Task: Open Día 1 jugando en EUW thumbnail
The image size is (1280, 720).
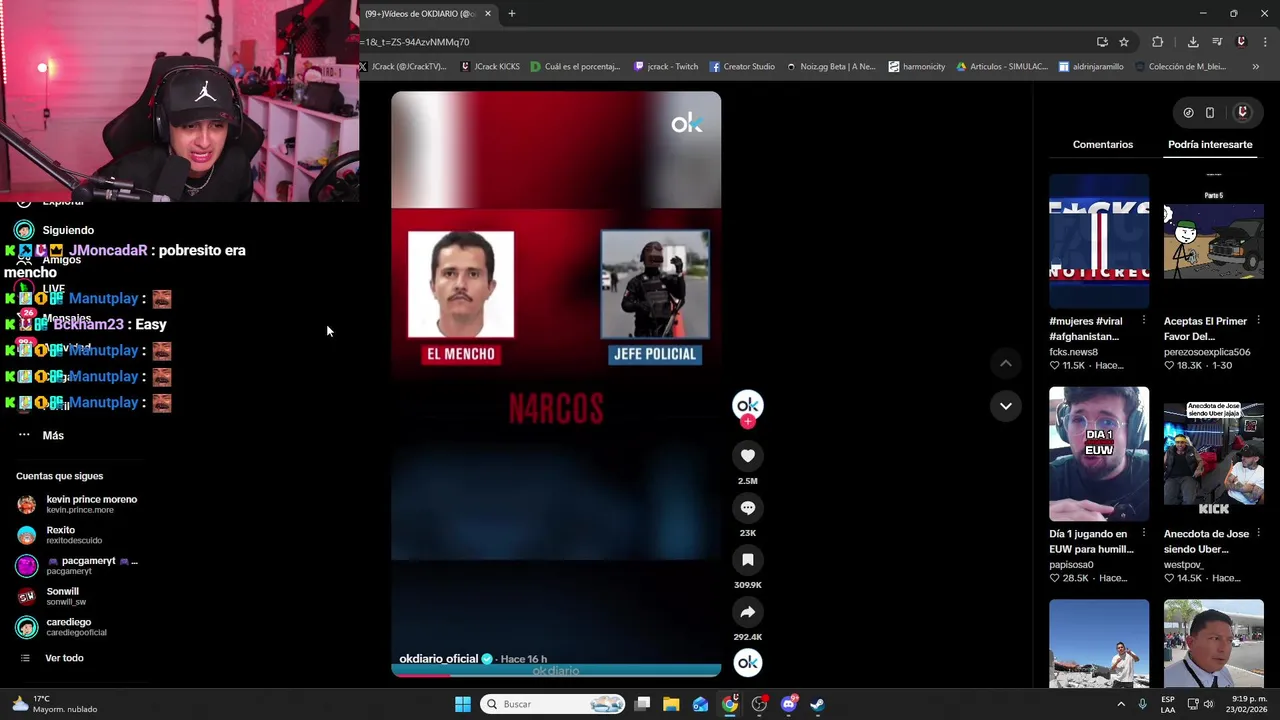Action: coord(1099,454)
